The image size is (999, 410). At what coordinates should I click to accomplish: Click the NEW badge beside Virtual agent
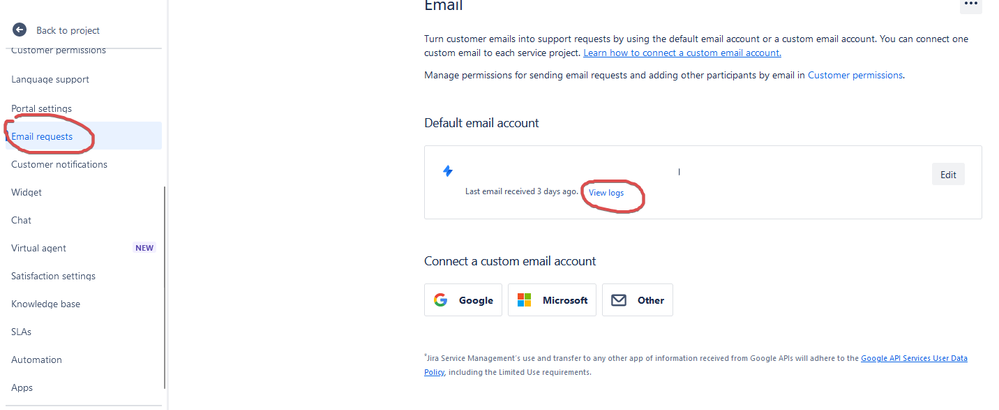pyautogui.click(x=144, y=248)
